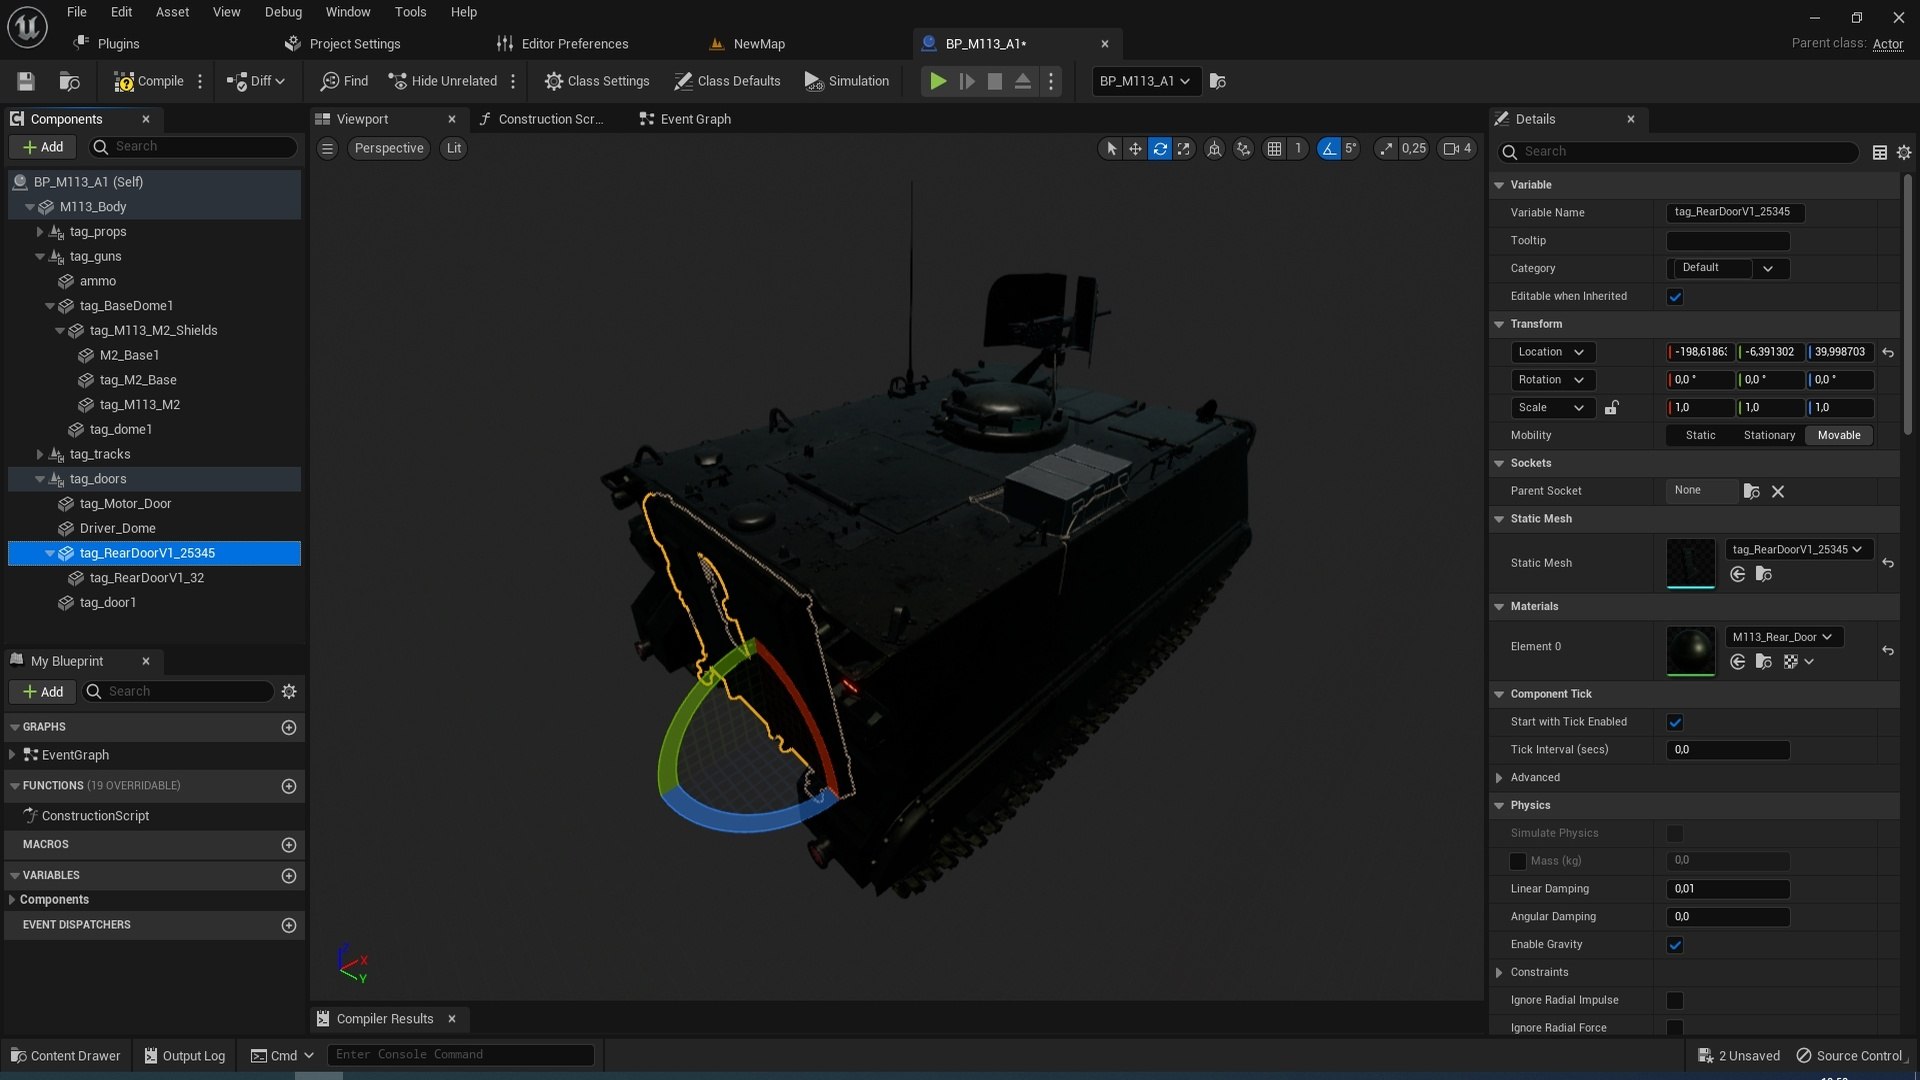Select the tag_Motor_Door component

point(125,504)
